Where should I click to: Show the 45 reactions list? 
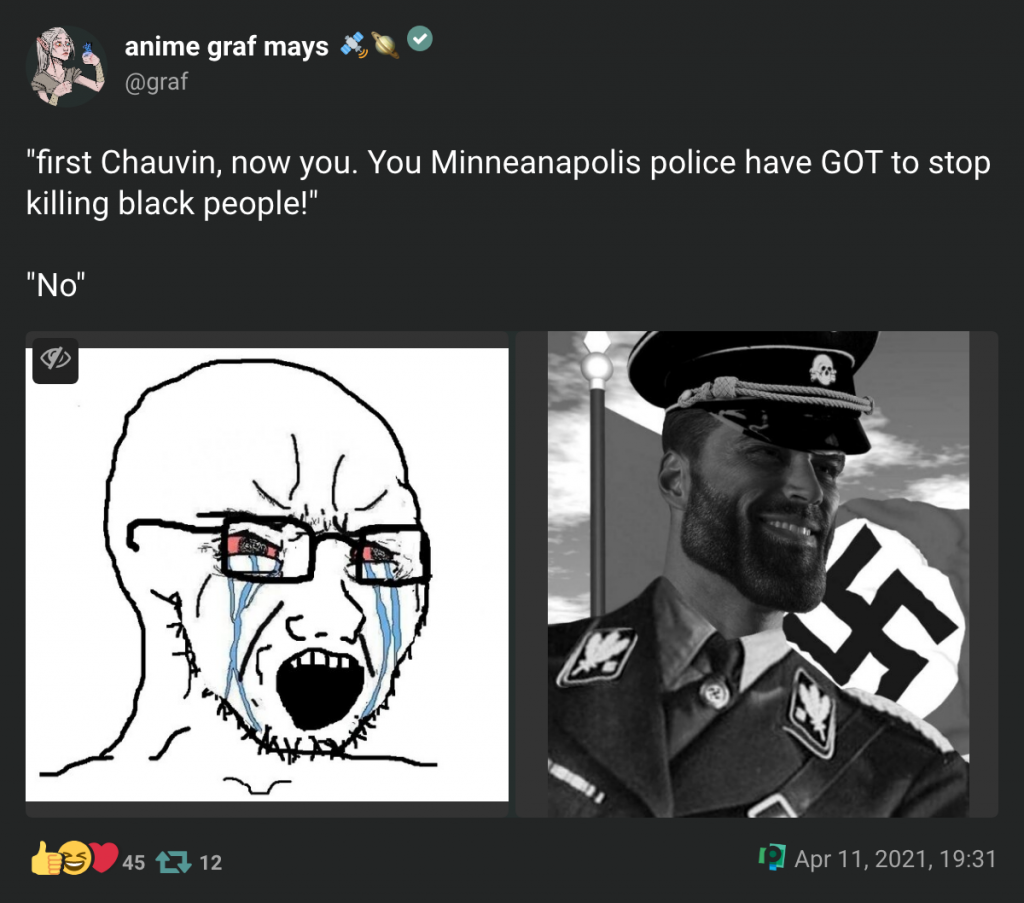click(133, 863)
